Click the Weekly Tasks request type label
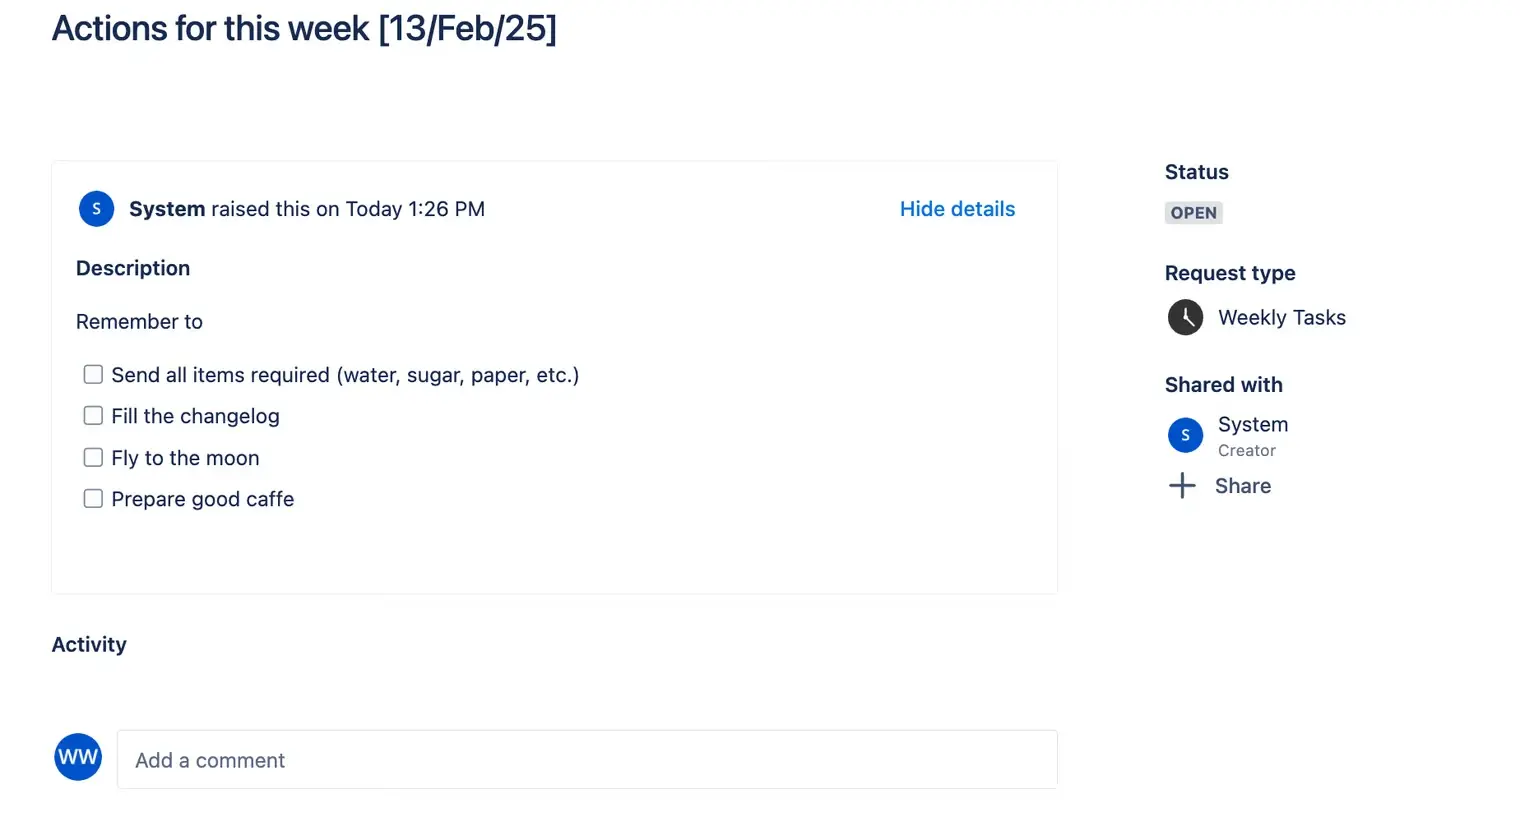The height and width of the screenshot is (835, 1520). coord(1281,318)
